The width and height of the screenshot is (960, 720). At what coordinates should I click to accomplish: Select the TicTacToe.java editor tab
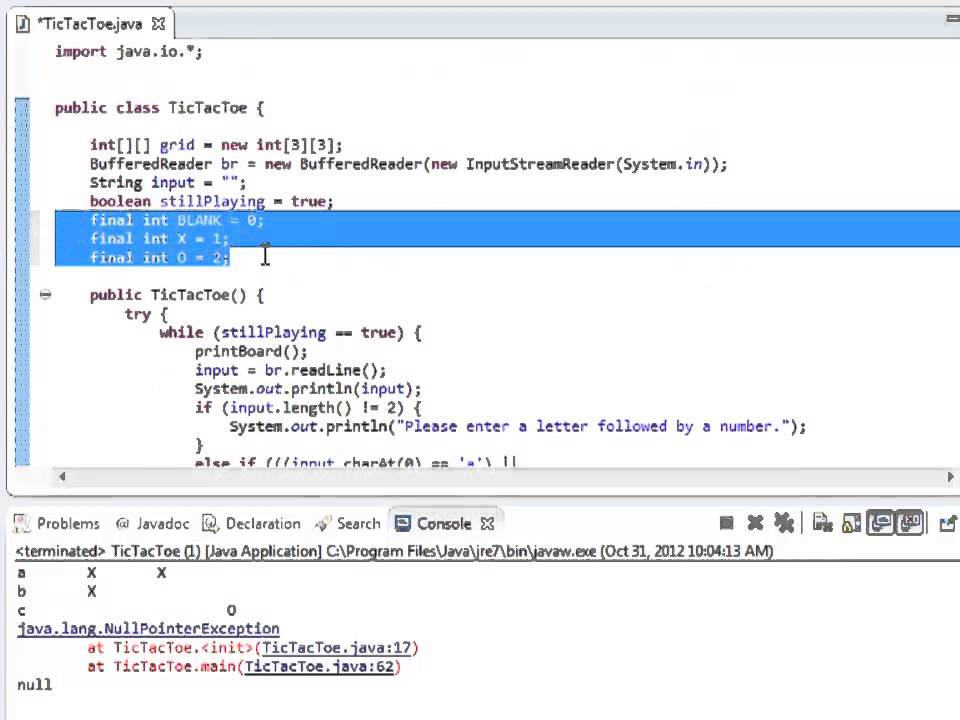click(x=90, y=24)
